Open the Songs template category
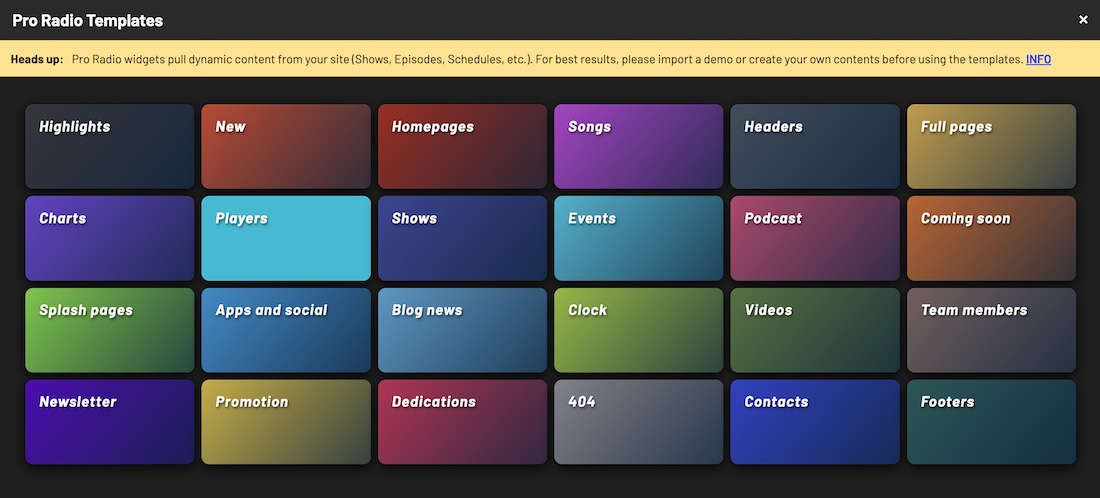The width and height of the screenshot is (1100, 498). tap(638, 146)
